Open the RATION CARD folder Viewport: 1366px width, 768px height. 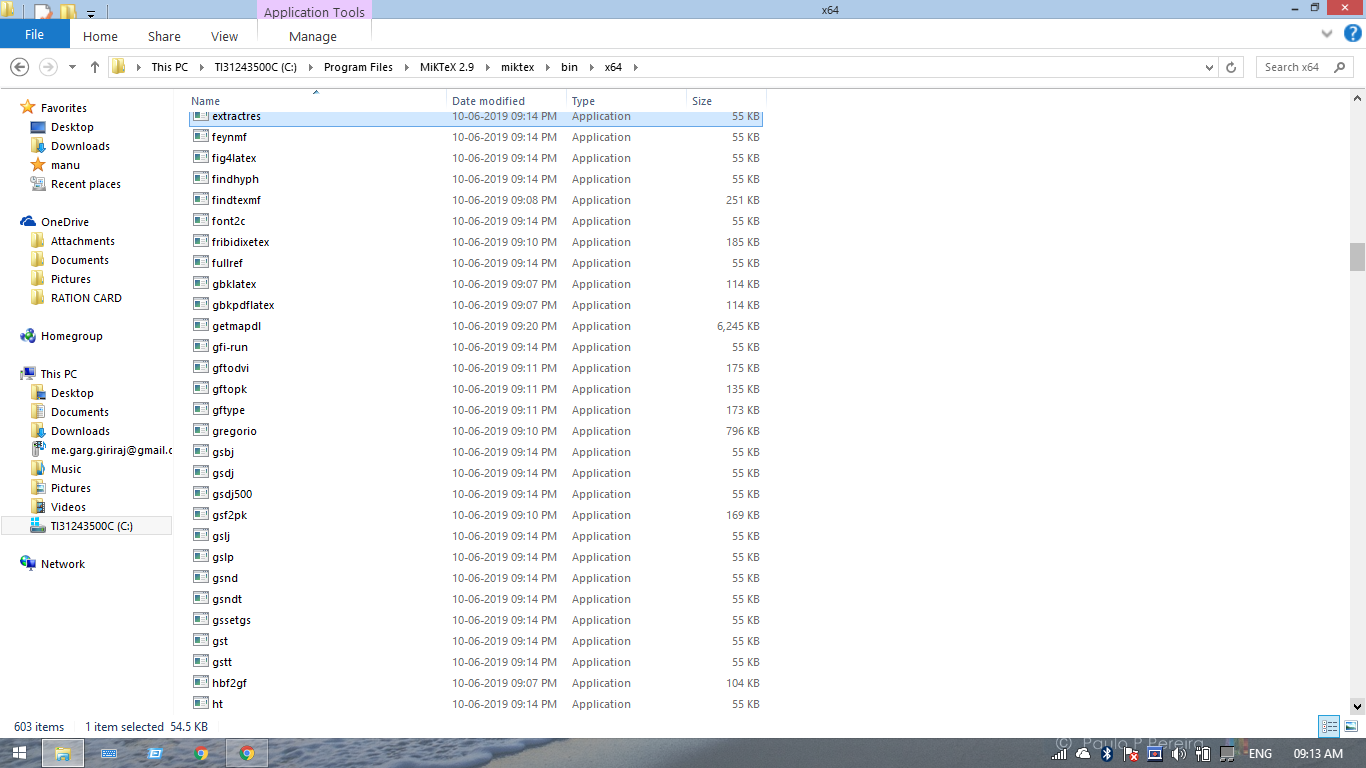(x=86, y=298)
